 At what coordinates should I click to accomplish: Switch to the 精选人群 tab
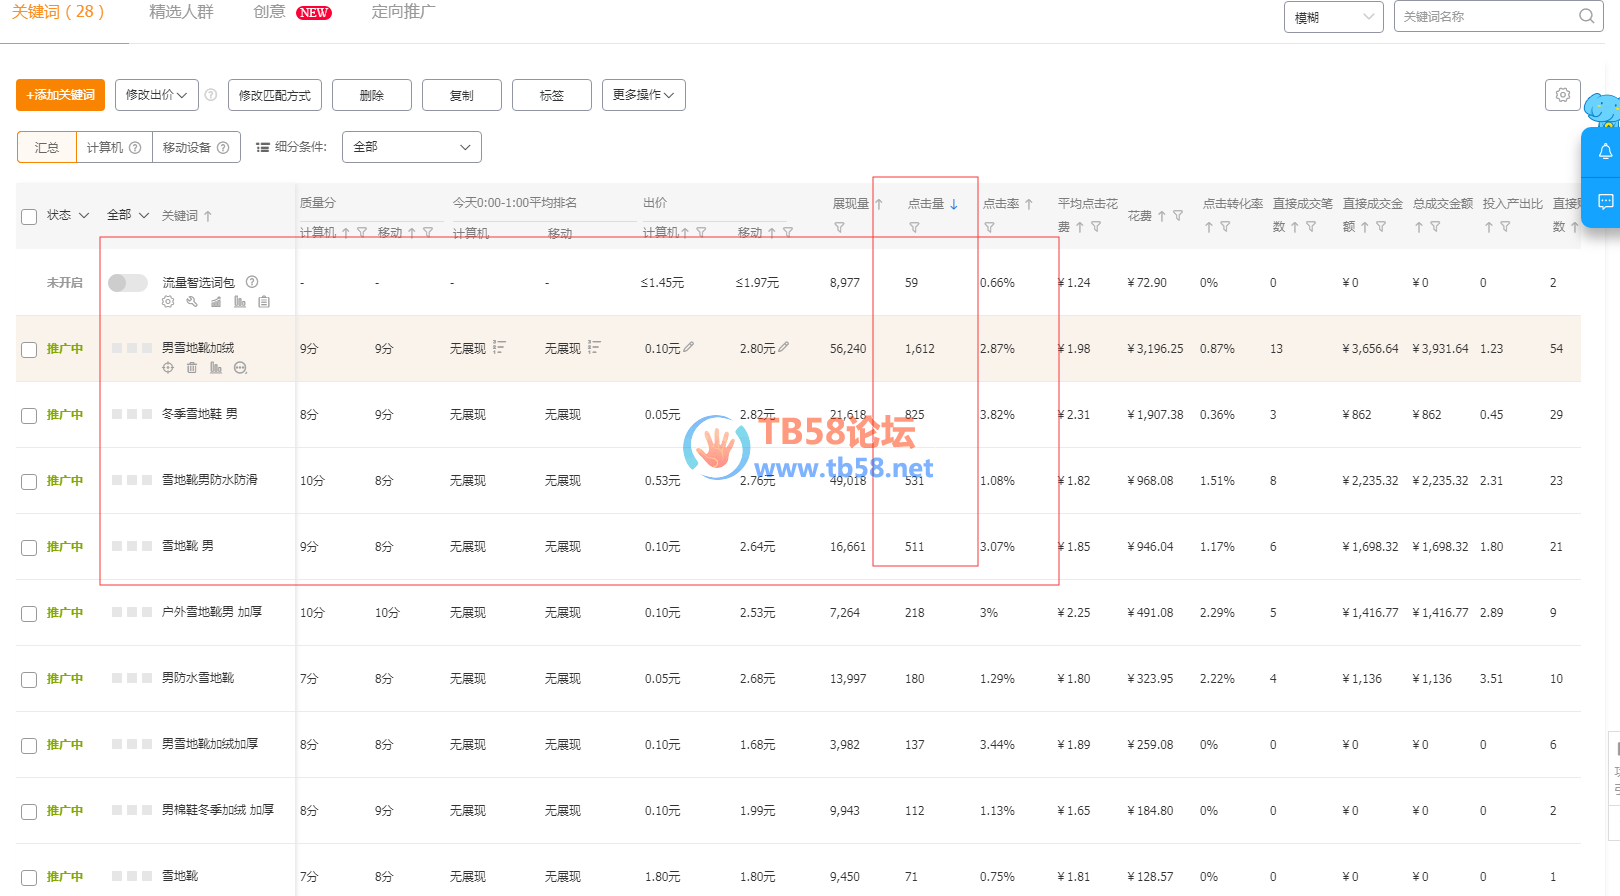181,12
